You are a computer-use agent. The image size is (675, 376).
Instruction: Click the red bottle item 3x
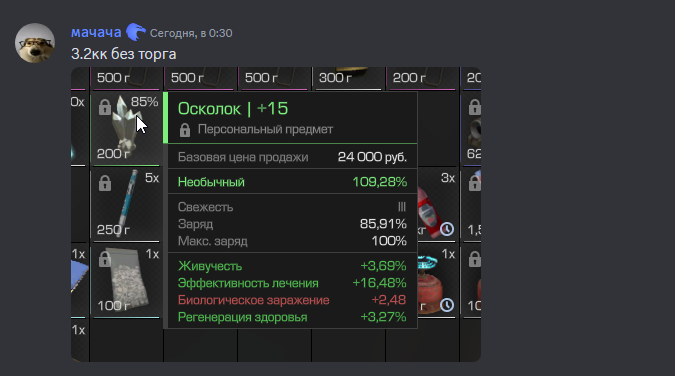436,204
